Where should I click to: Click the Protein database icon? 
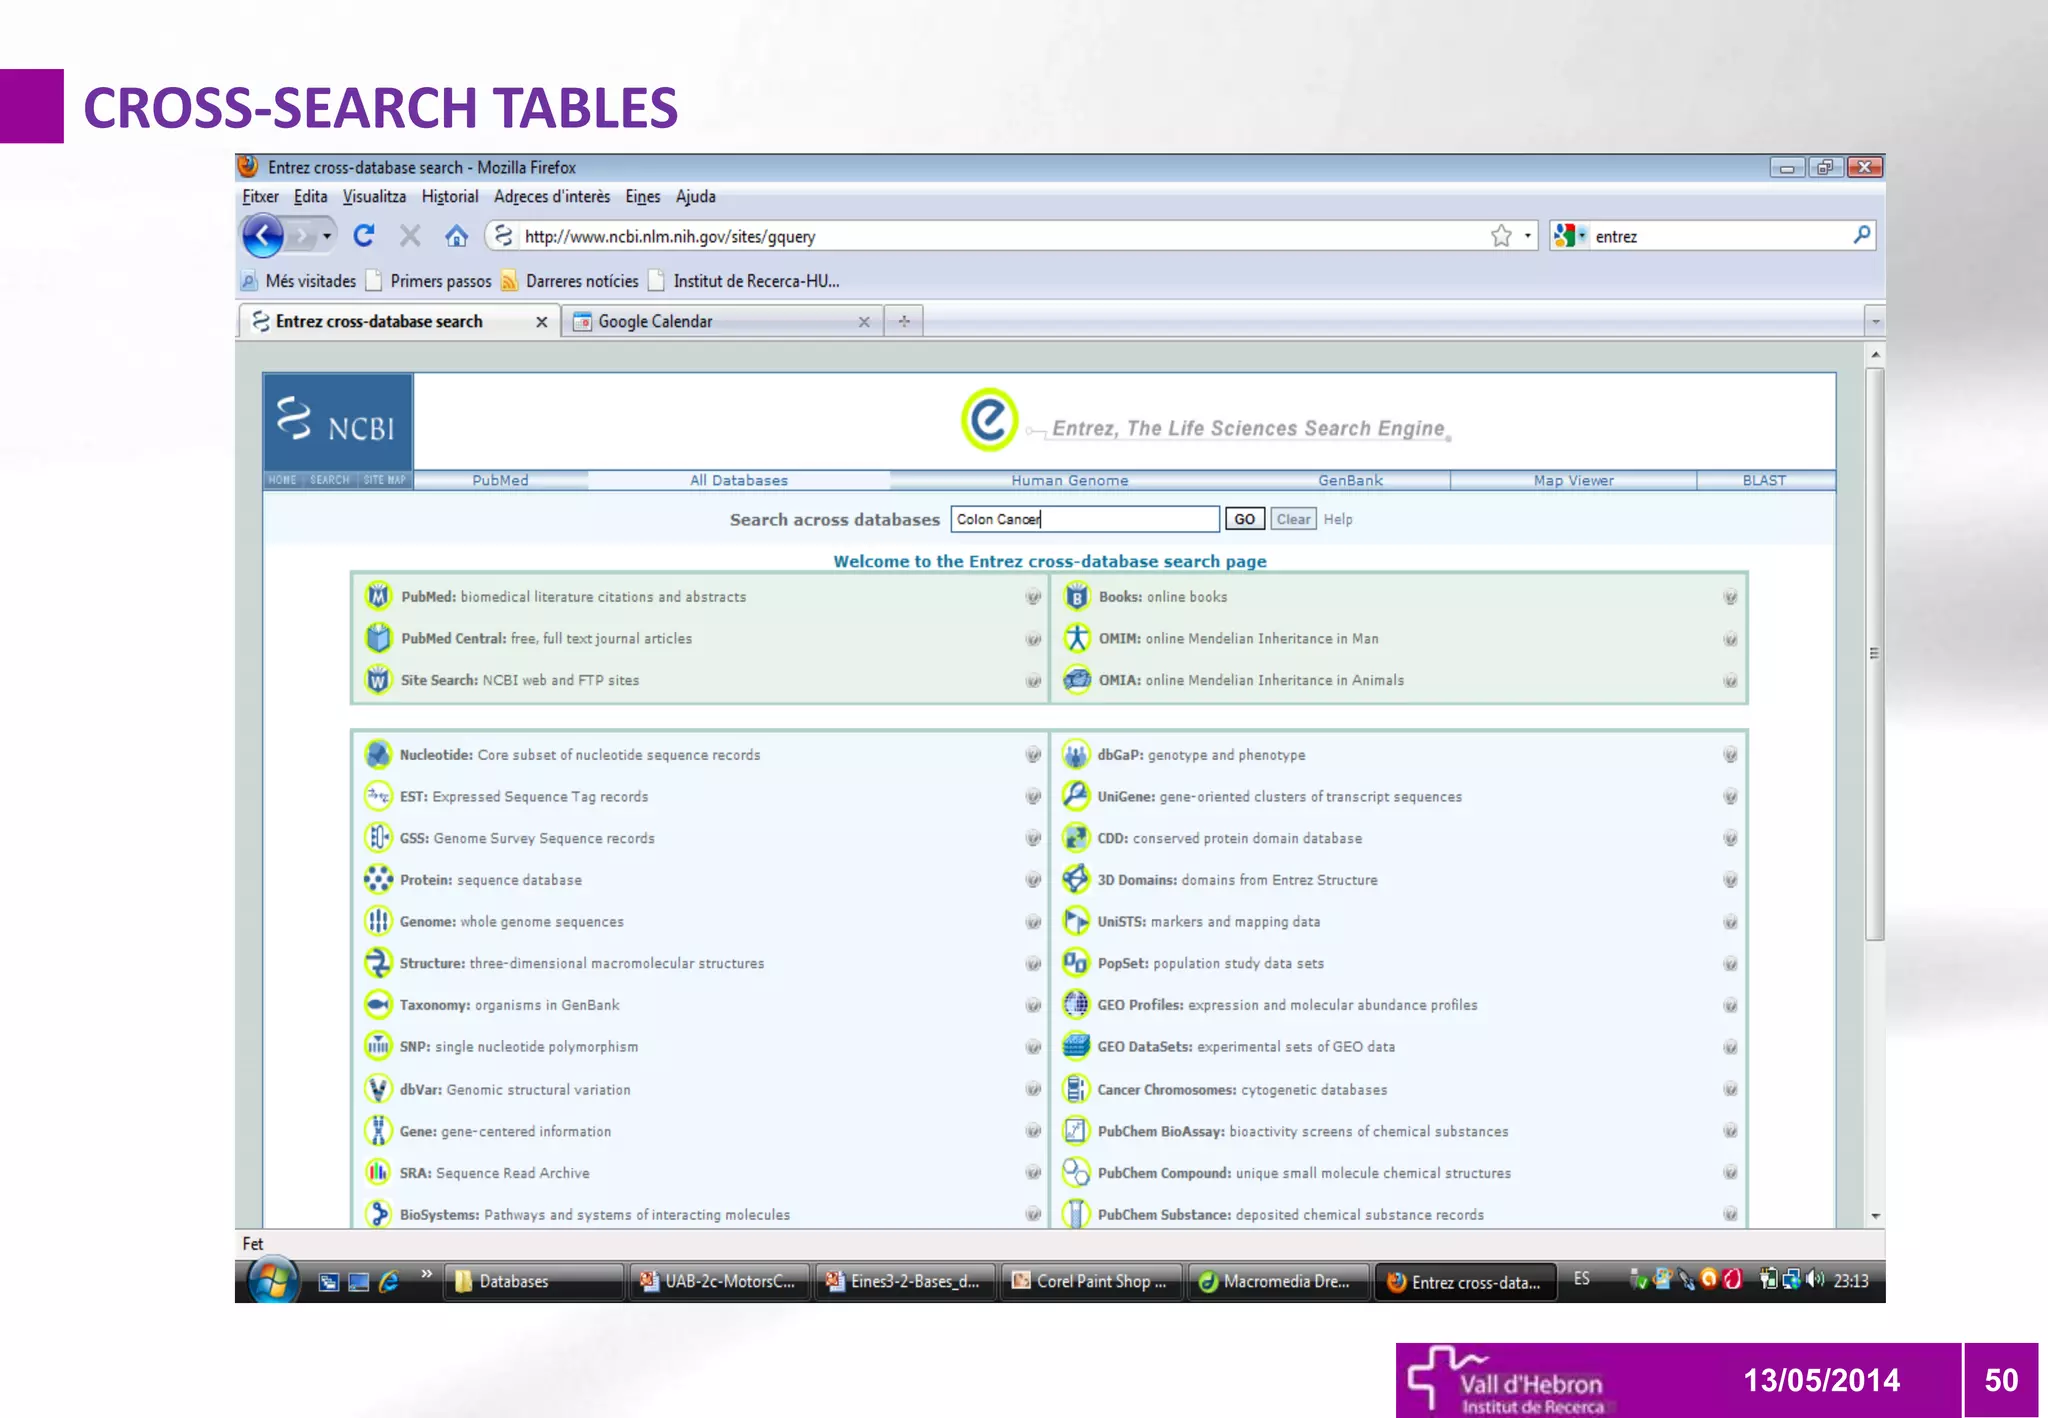click(377, 879)
